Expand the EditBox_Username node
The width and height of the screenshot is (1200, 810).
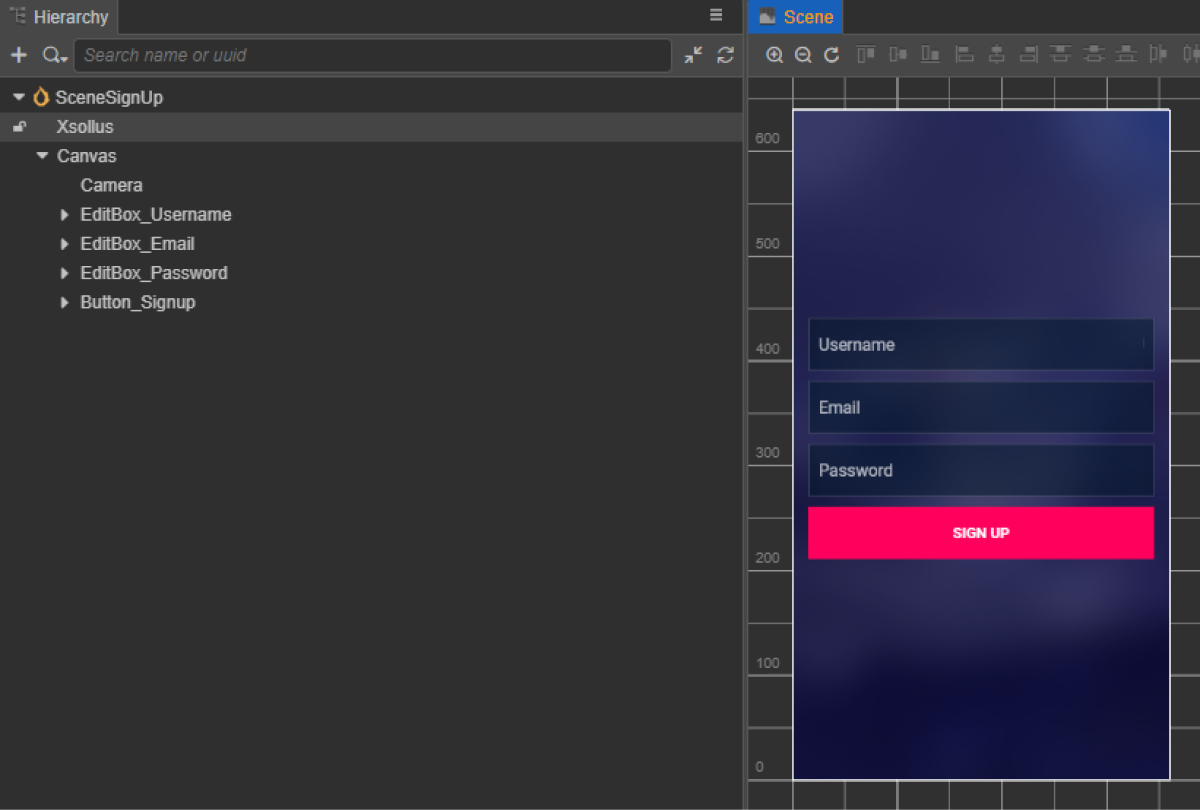coord(65,215)
